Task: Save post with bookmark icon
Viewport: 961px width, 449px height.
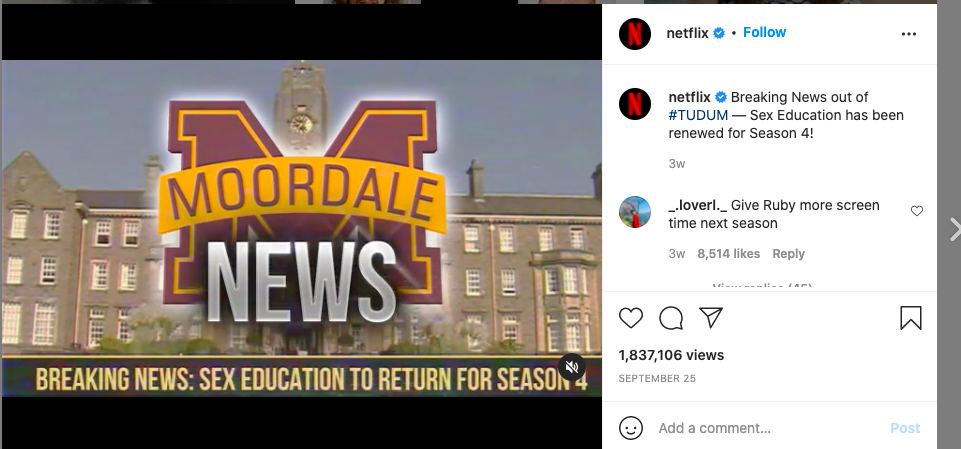Action: click(x=911, y=318)
